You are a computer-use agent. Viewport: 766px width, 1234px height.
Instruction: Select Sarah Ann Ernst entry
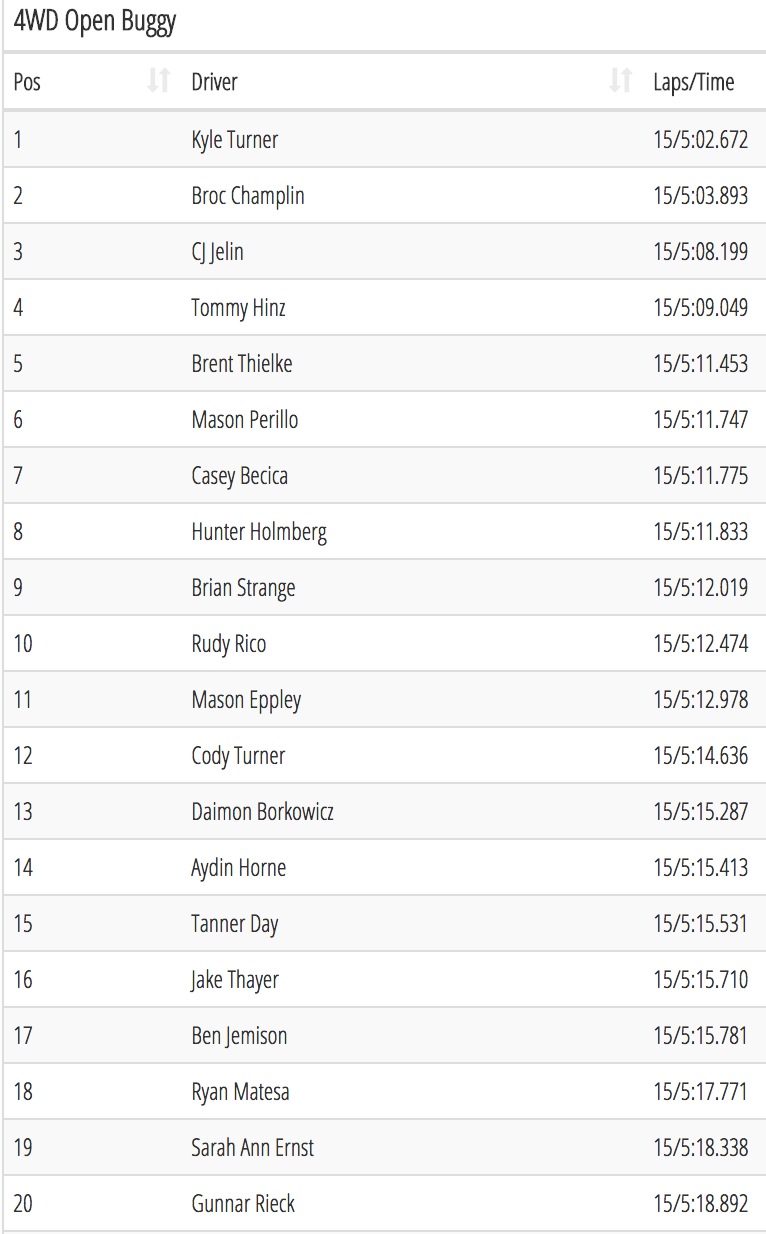252,1147
